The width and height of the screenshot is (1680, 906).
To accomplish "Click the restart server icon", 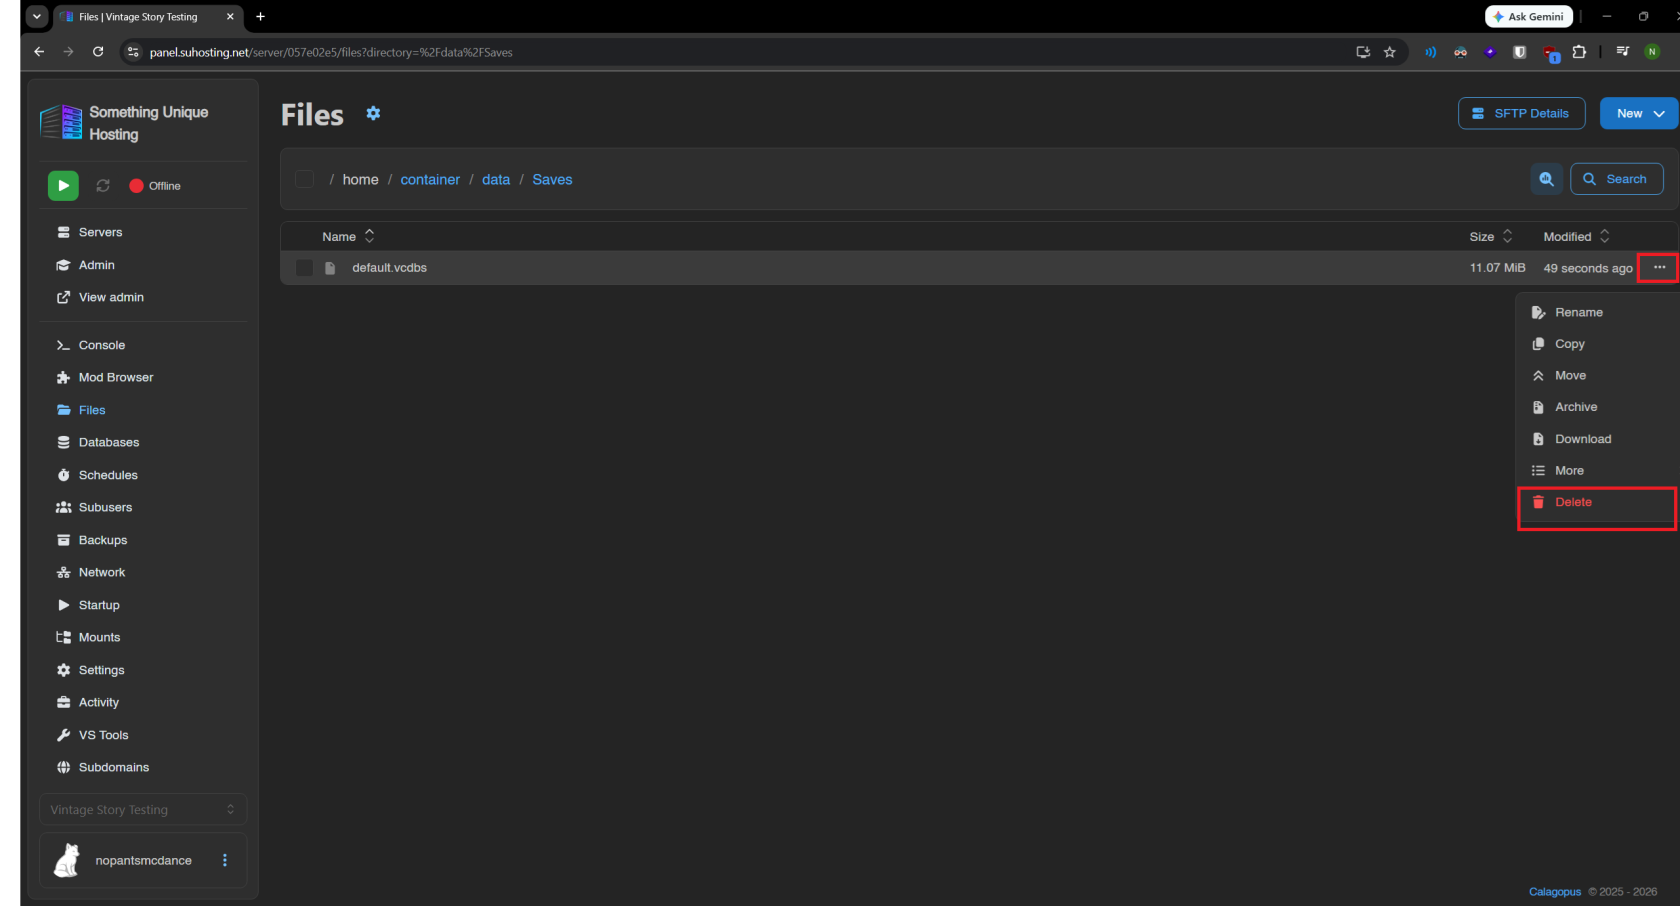I will [103, 186].
